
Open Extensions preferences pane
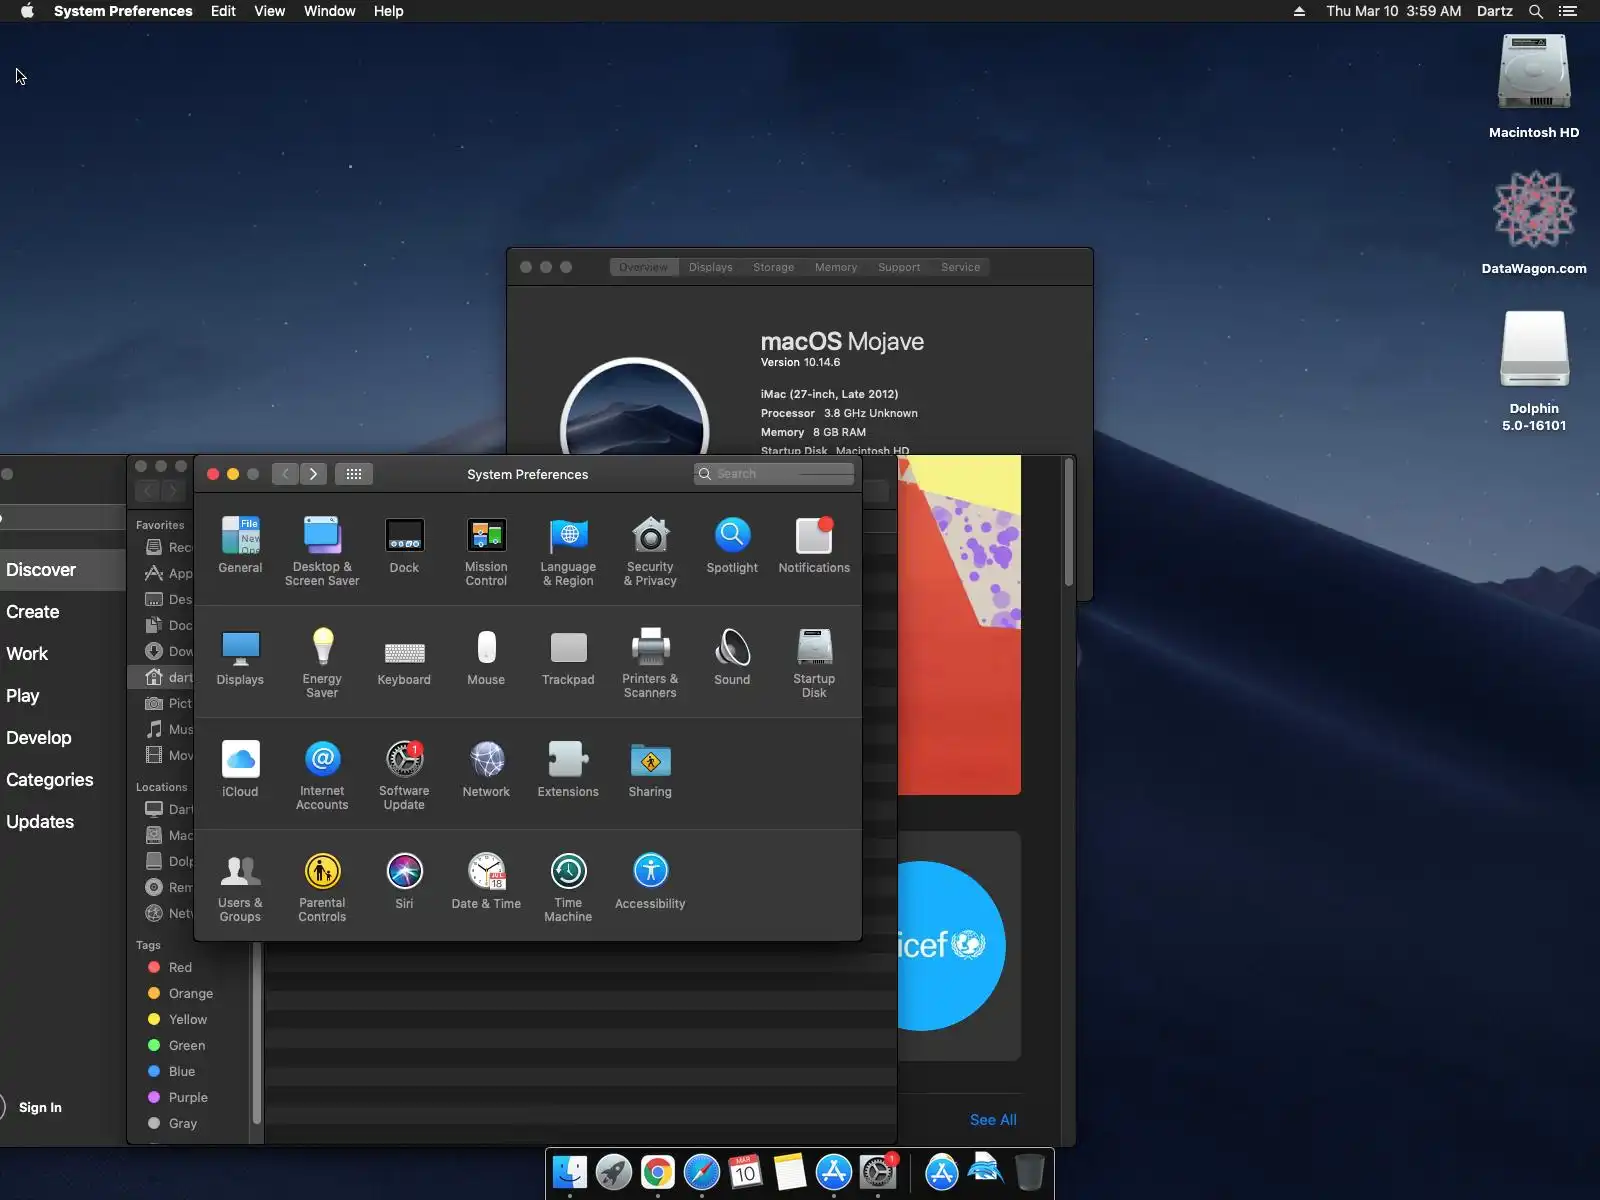click(x=568, y=770)
